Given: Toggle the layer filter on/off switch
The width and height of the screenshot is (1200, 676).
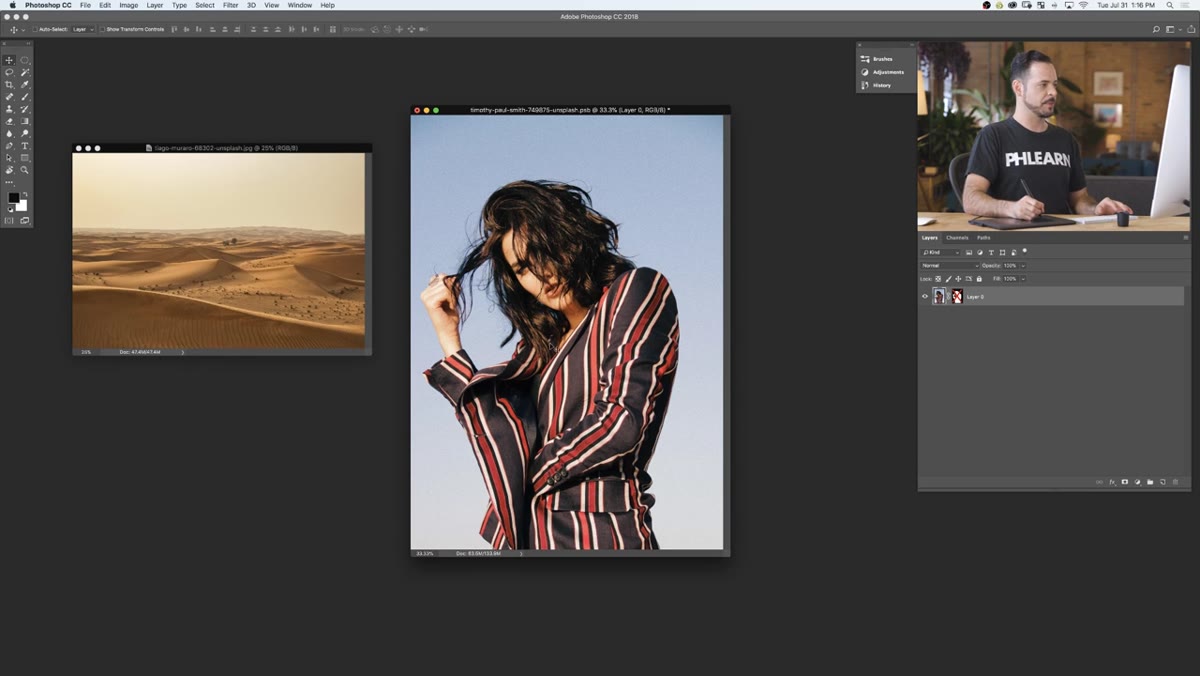Looking at the screenshot, I should pyautogui.click(x=1024, y=251).
